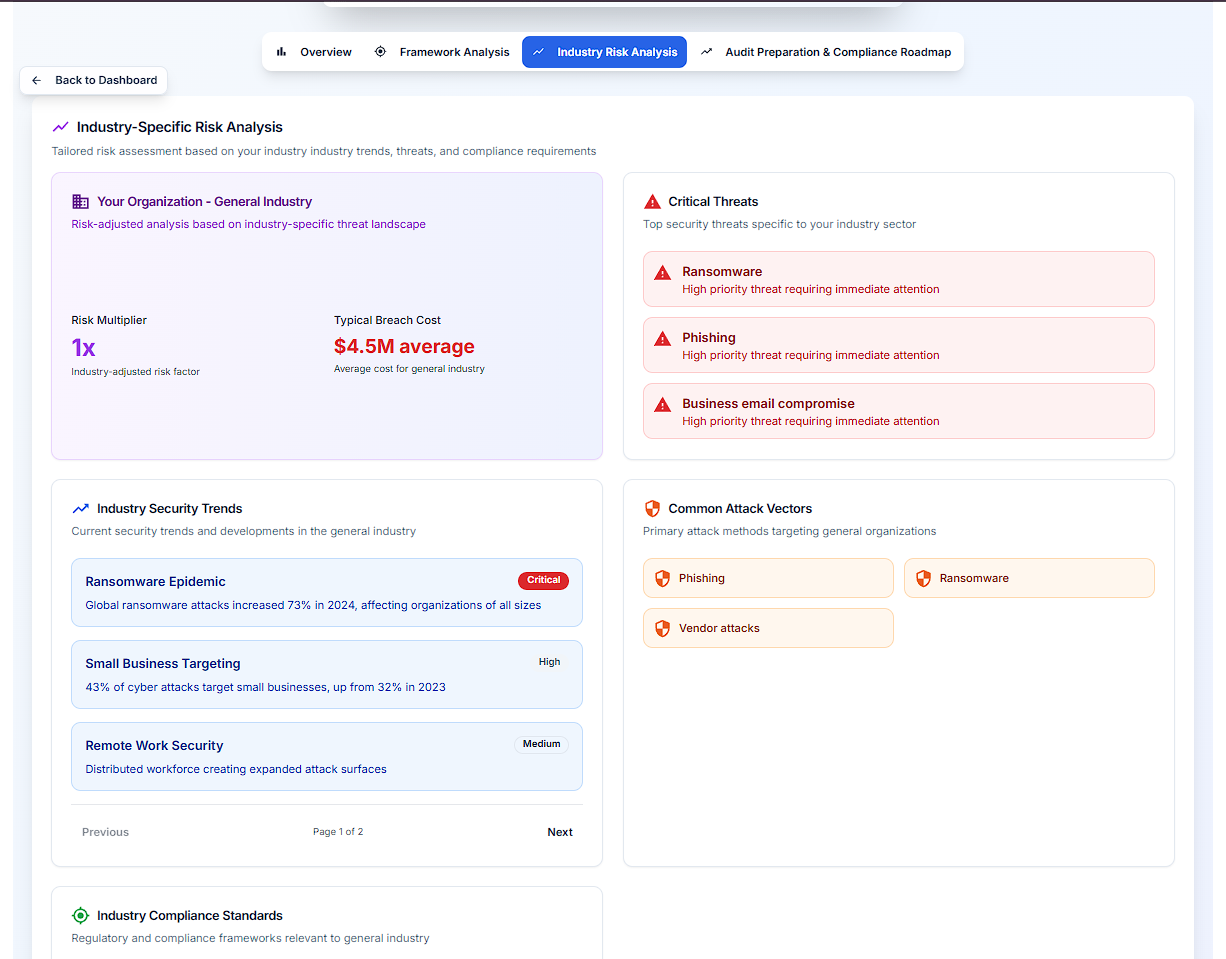Click the Medium badge on Remote Work Security
This screenshot has height=959, width=1226.
[x=541, y=744]
